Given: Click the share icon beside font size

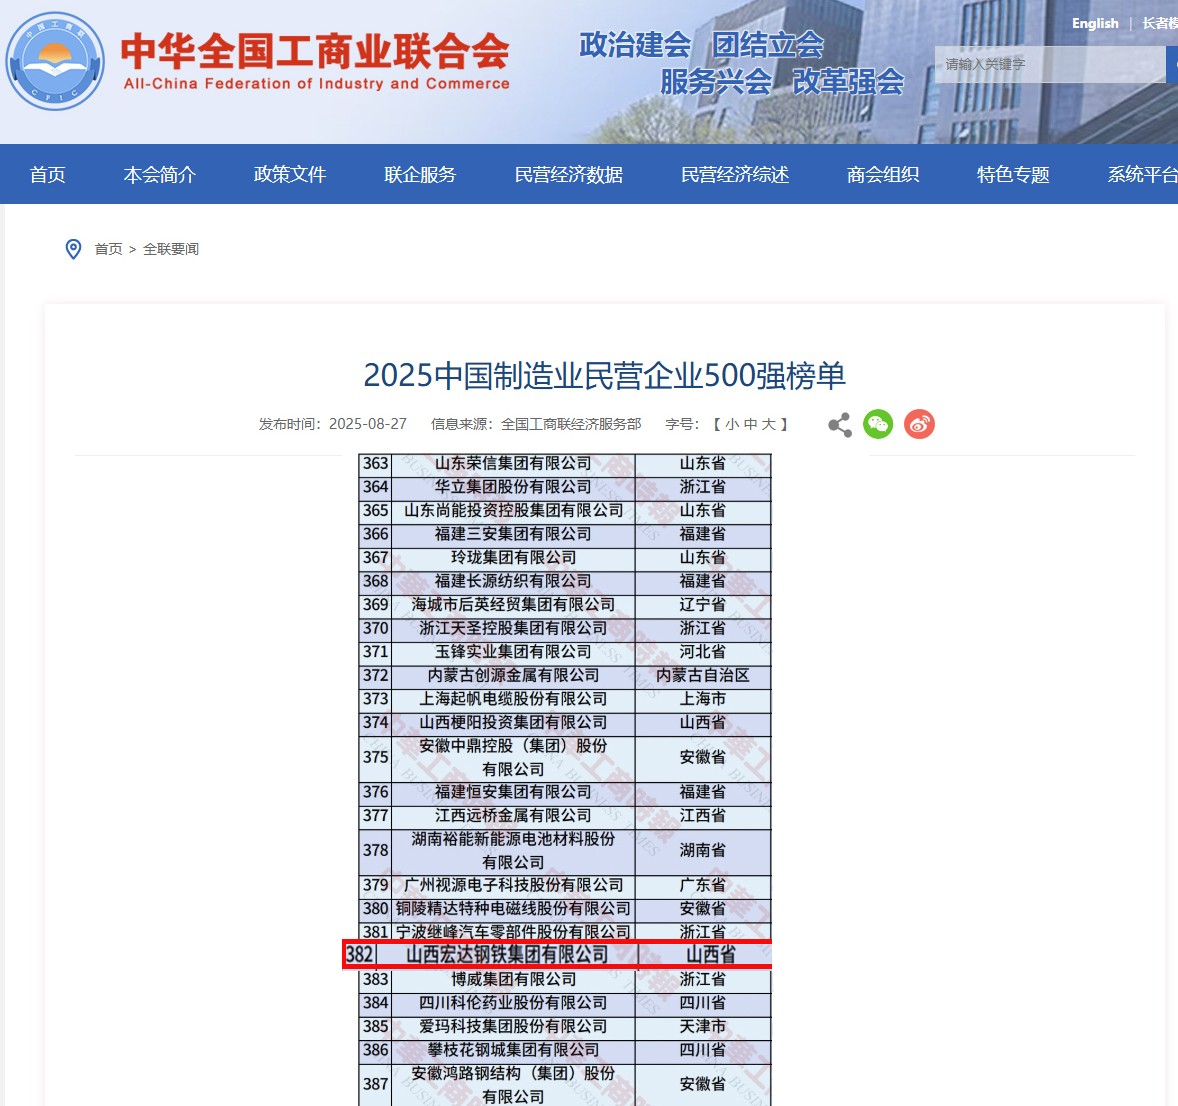Looking at the screenshot, I should [840, 425].
